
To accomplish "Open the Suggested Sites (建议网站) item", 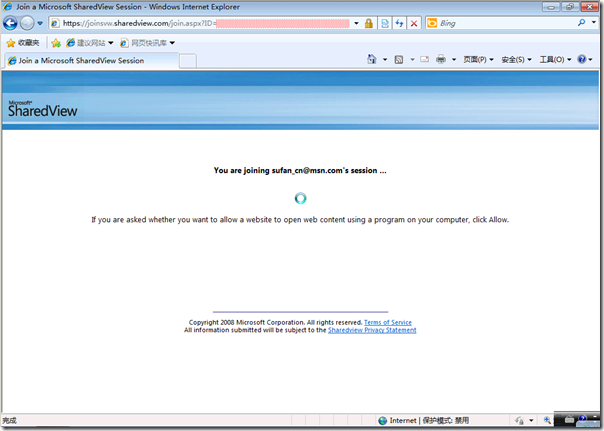I will tap(90, 43).
